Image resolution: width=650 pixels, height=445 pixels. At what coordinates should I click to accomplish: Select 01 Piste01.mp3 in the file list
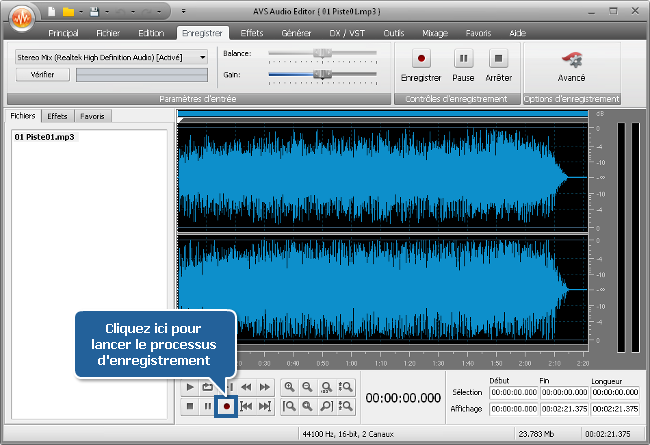[x=46, y=136]
